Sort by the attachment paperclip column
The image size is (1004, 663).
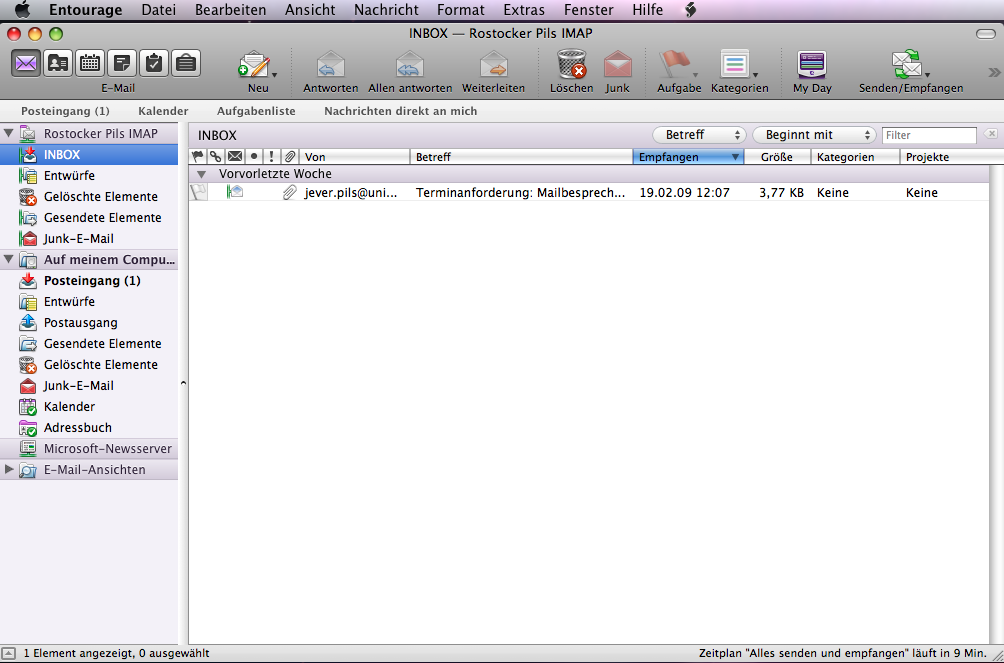tap(290, 157)
